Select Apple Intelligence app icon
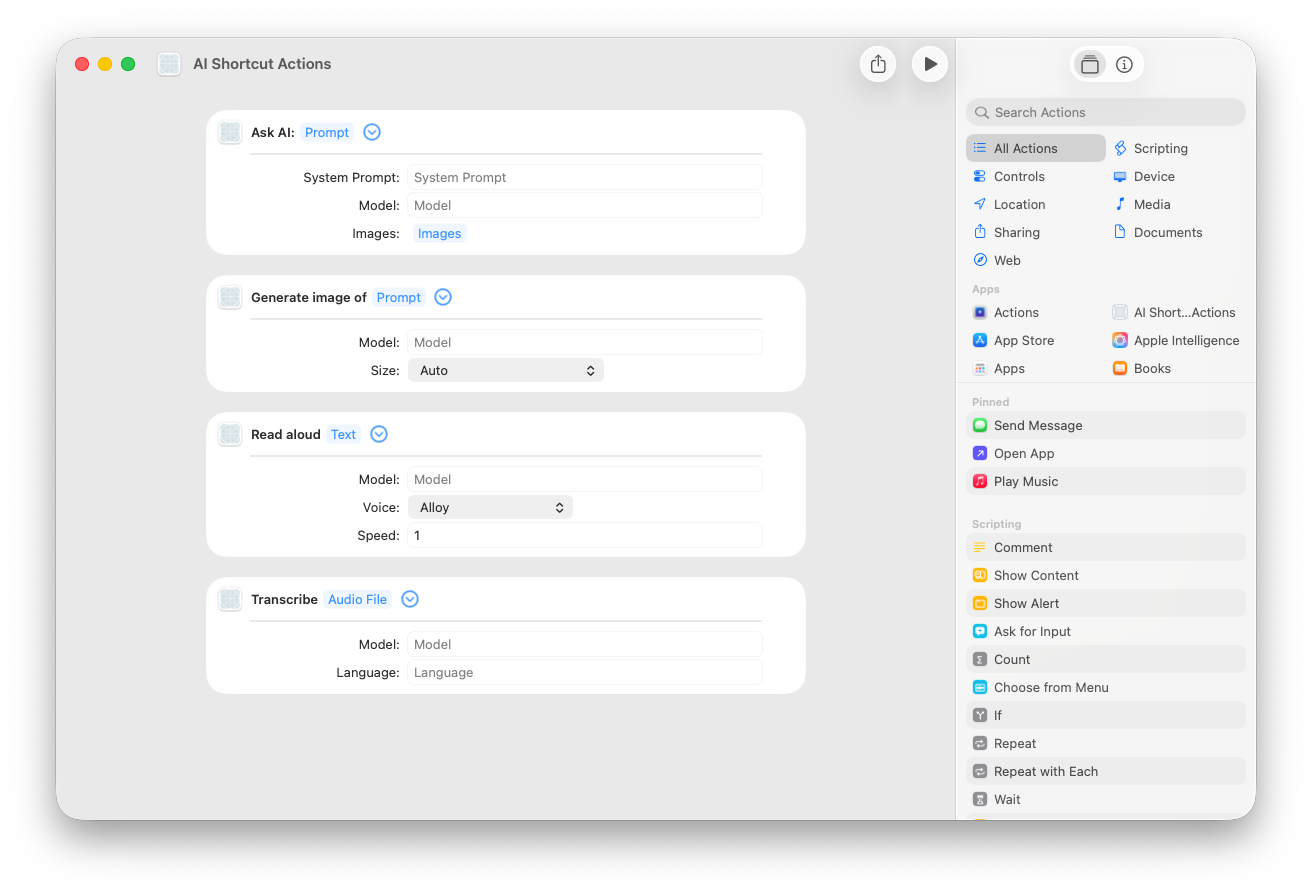 coord(1120,341)
